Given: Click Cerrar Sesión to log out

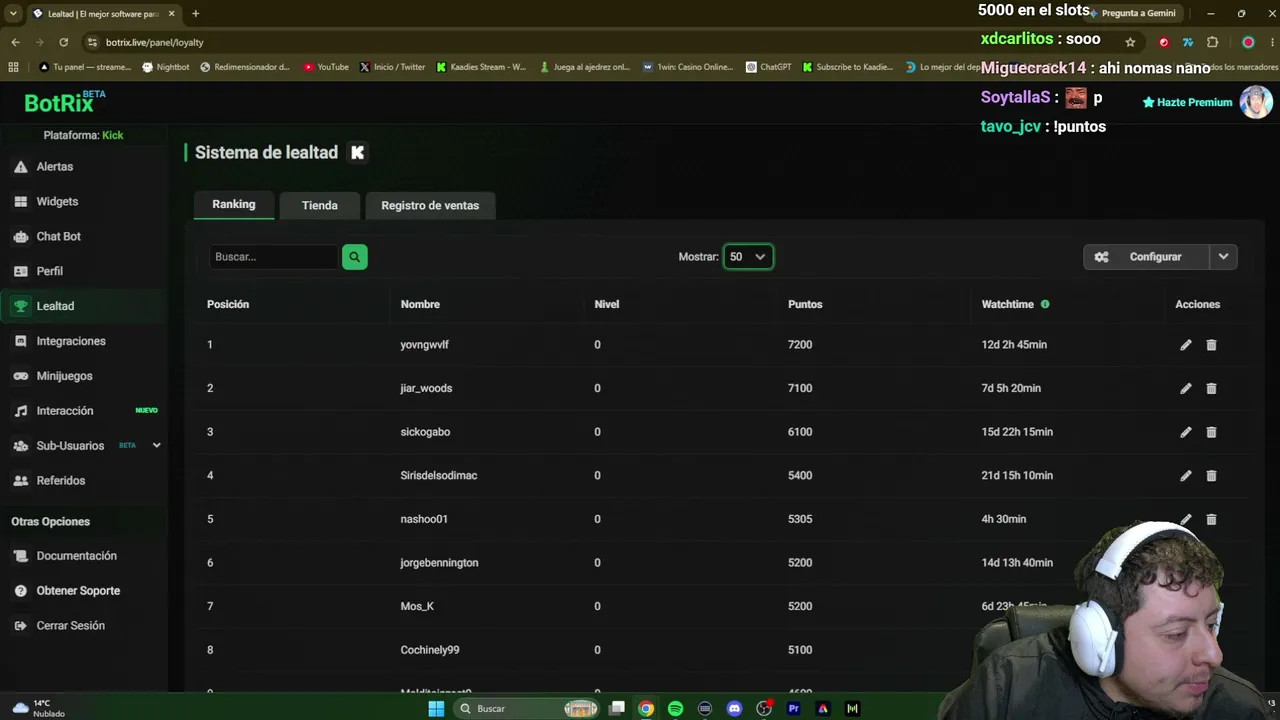Looking at the screenshot, I should click(x=70, y=626).
